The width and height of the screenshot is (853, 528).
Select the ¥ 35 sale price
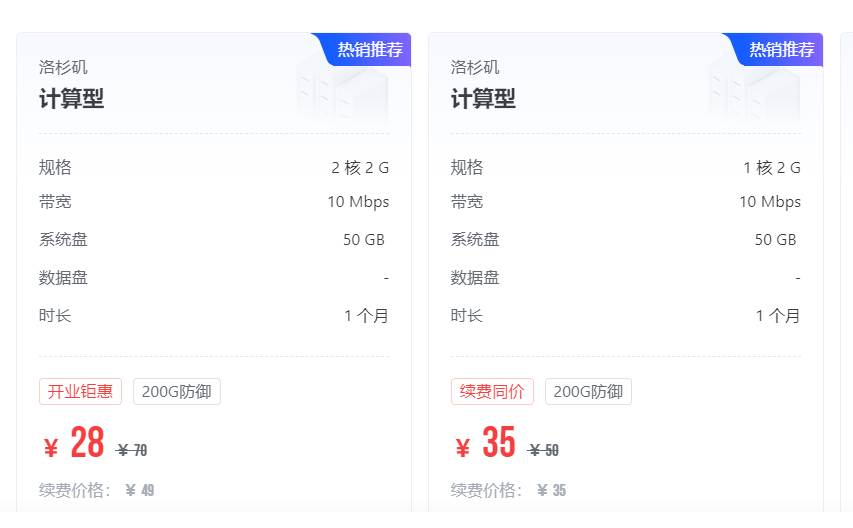point(486,443)
